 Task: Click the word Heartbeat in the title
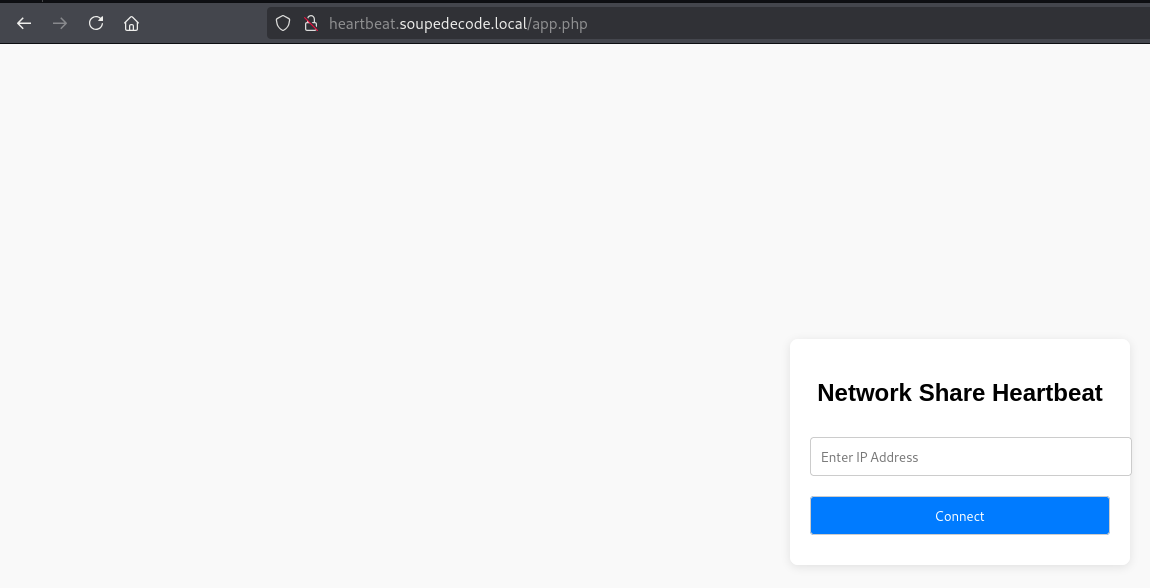tap(1047, 392)
